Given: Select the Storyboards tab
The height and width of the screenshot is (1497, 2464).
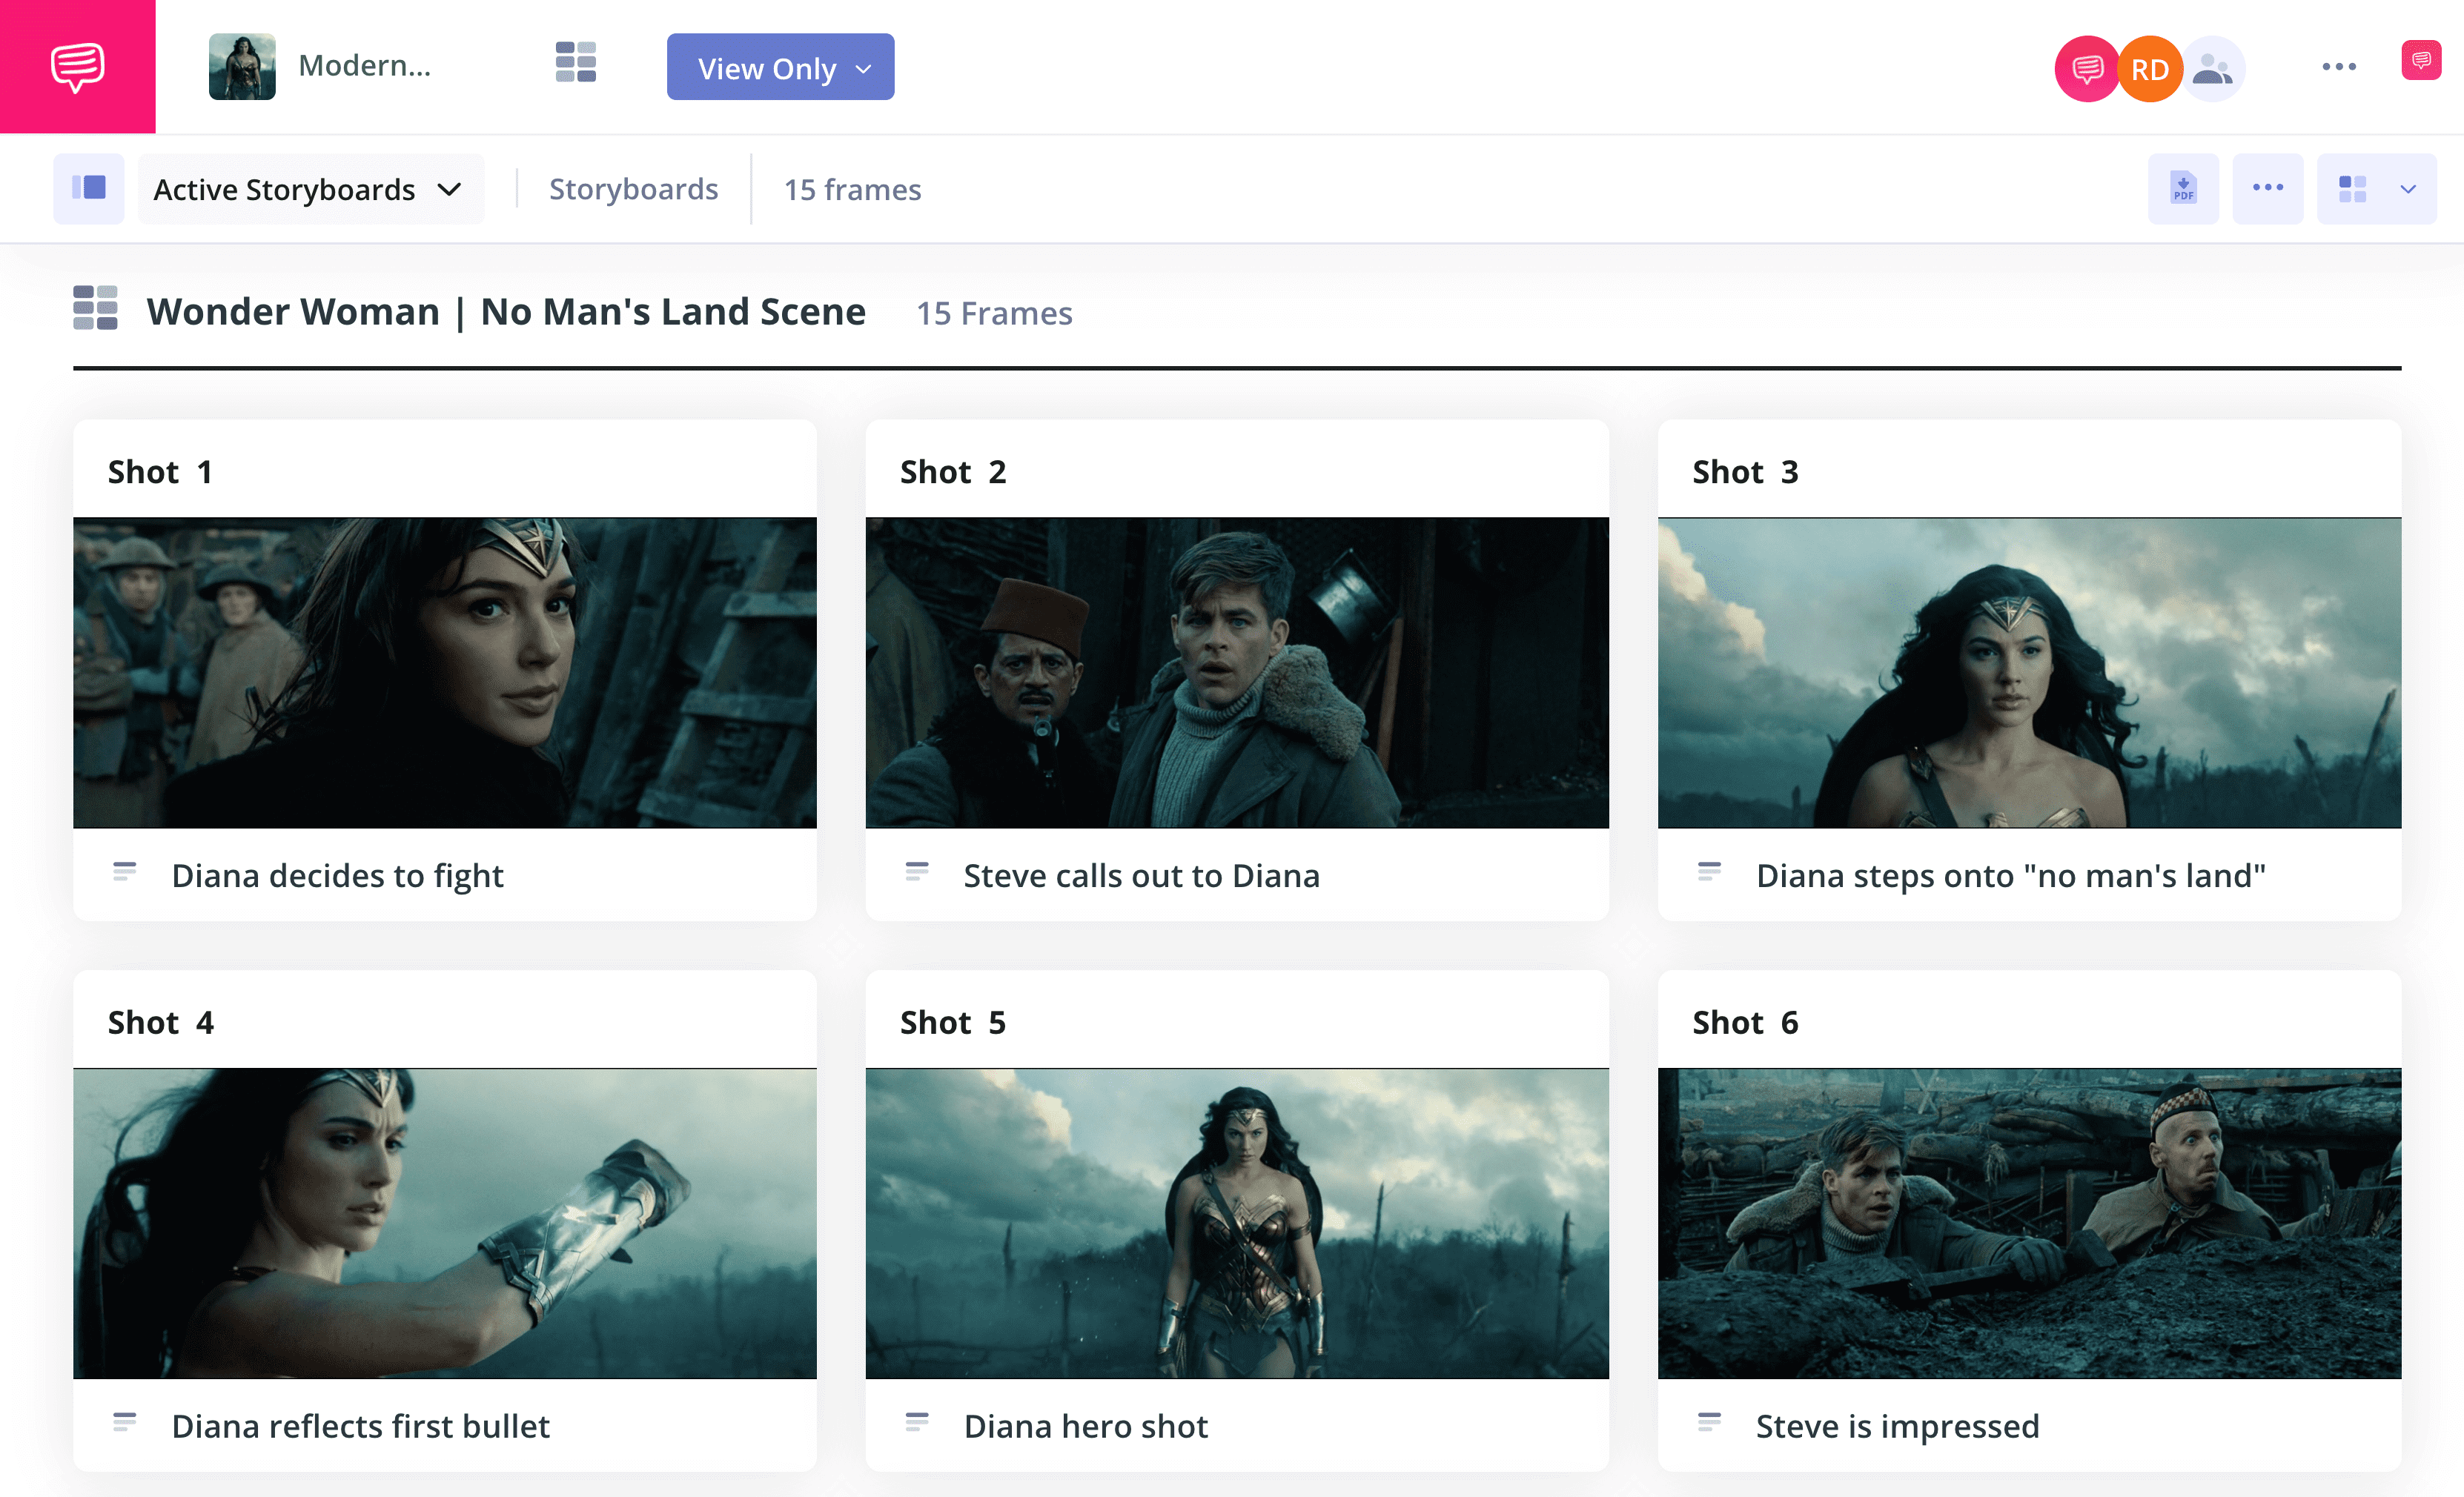Looking at the screenshot, I should tap(633, 189).
